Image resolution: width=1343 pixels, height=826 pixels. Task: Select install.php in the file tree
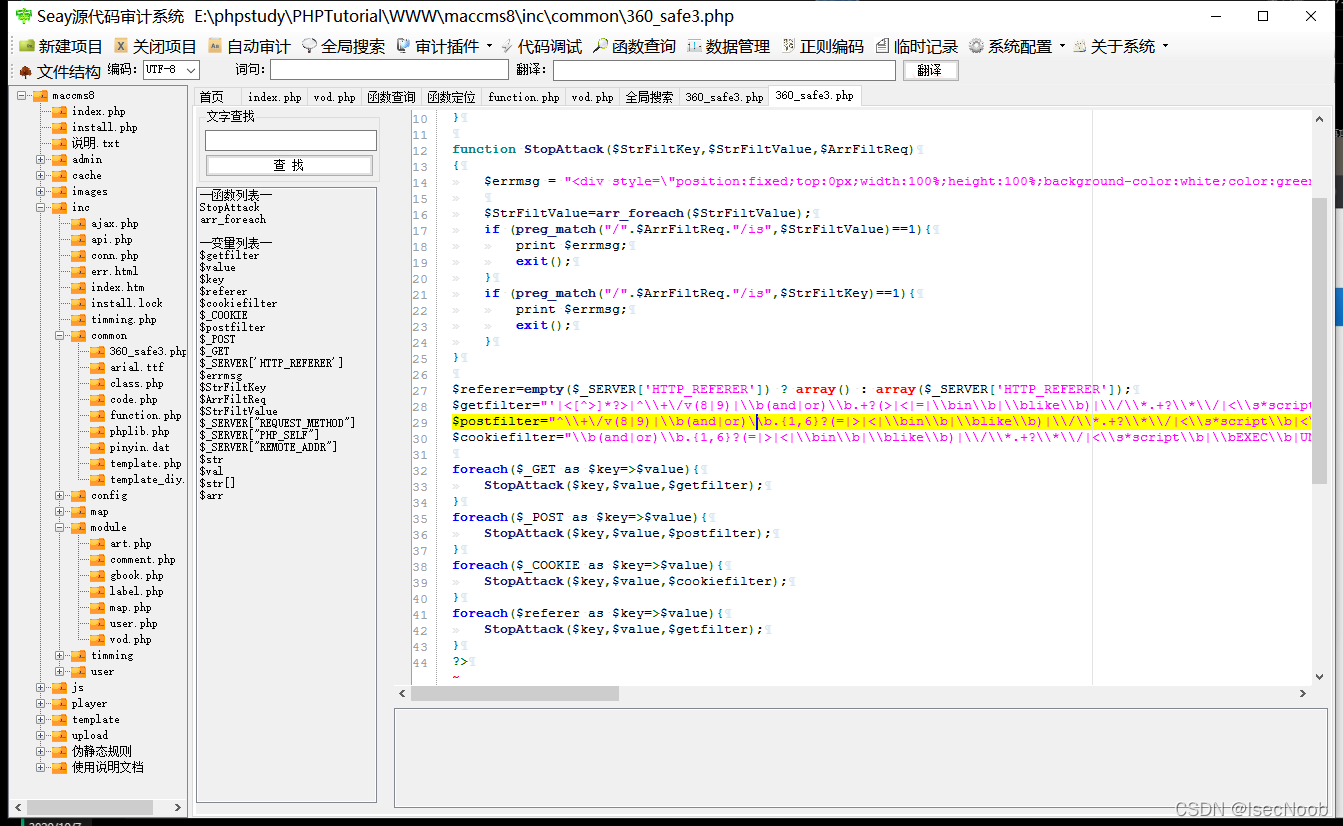click(x=104, y=128)
